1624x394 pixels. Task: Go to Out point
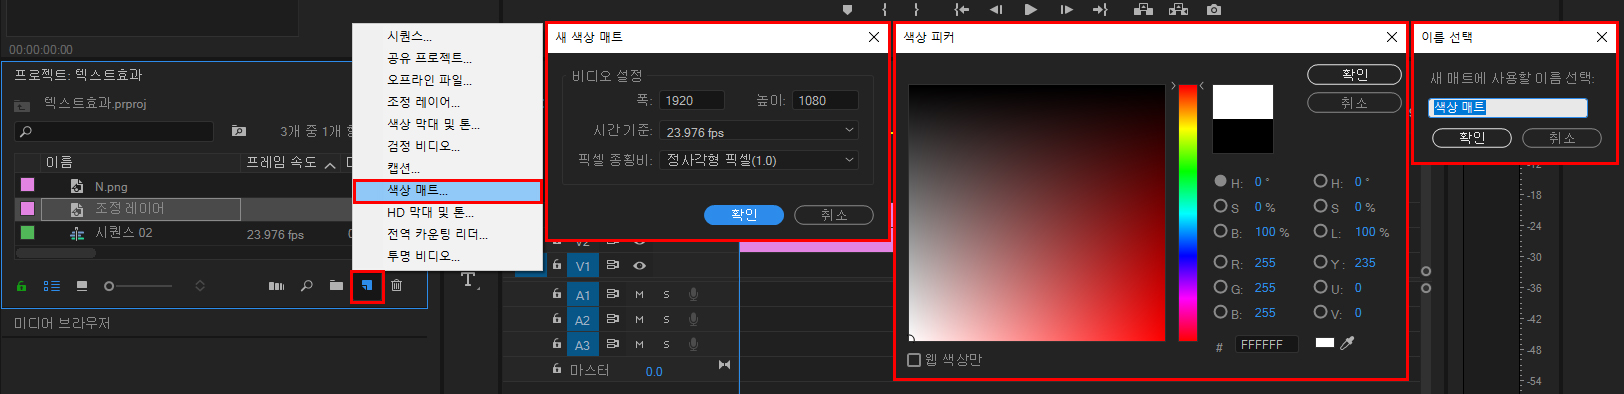coord(1100,9)
